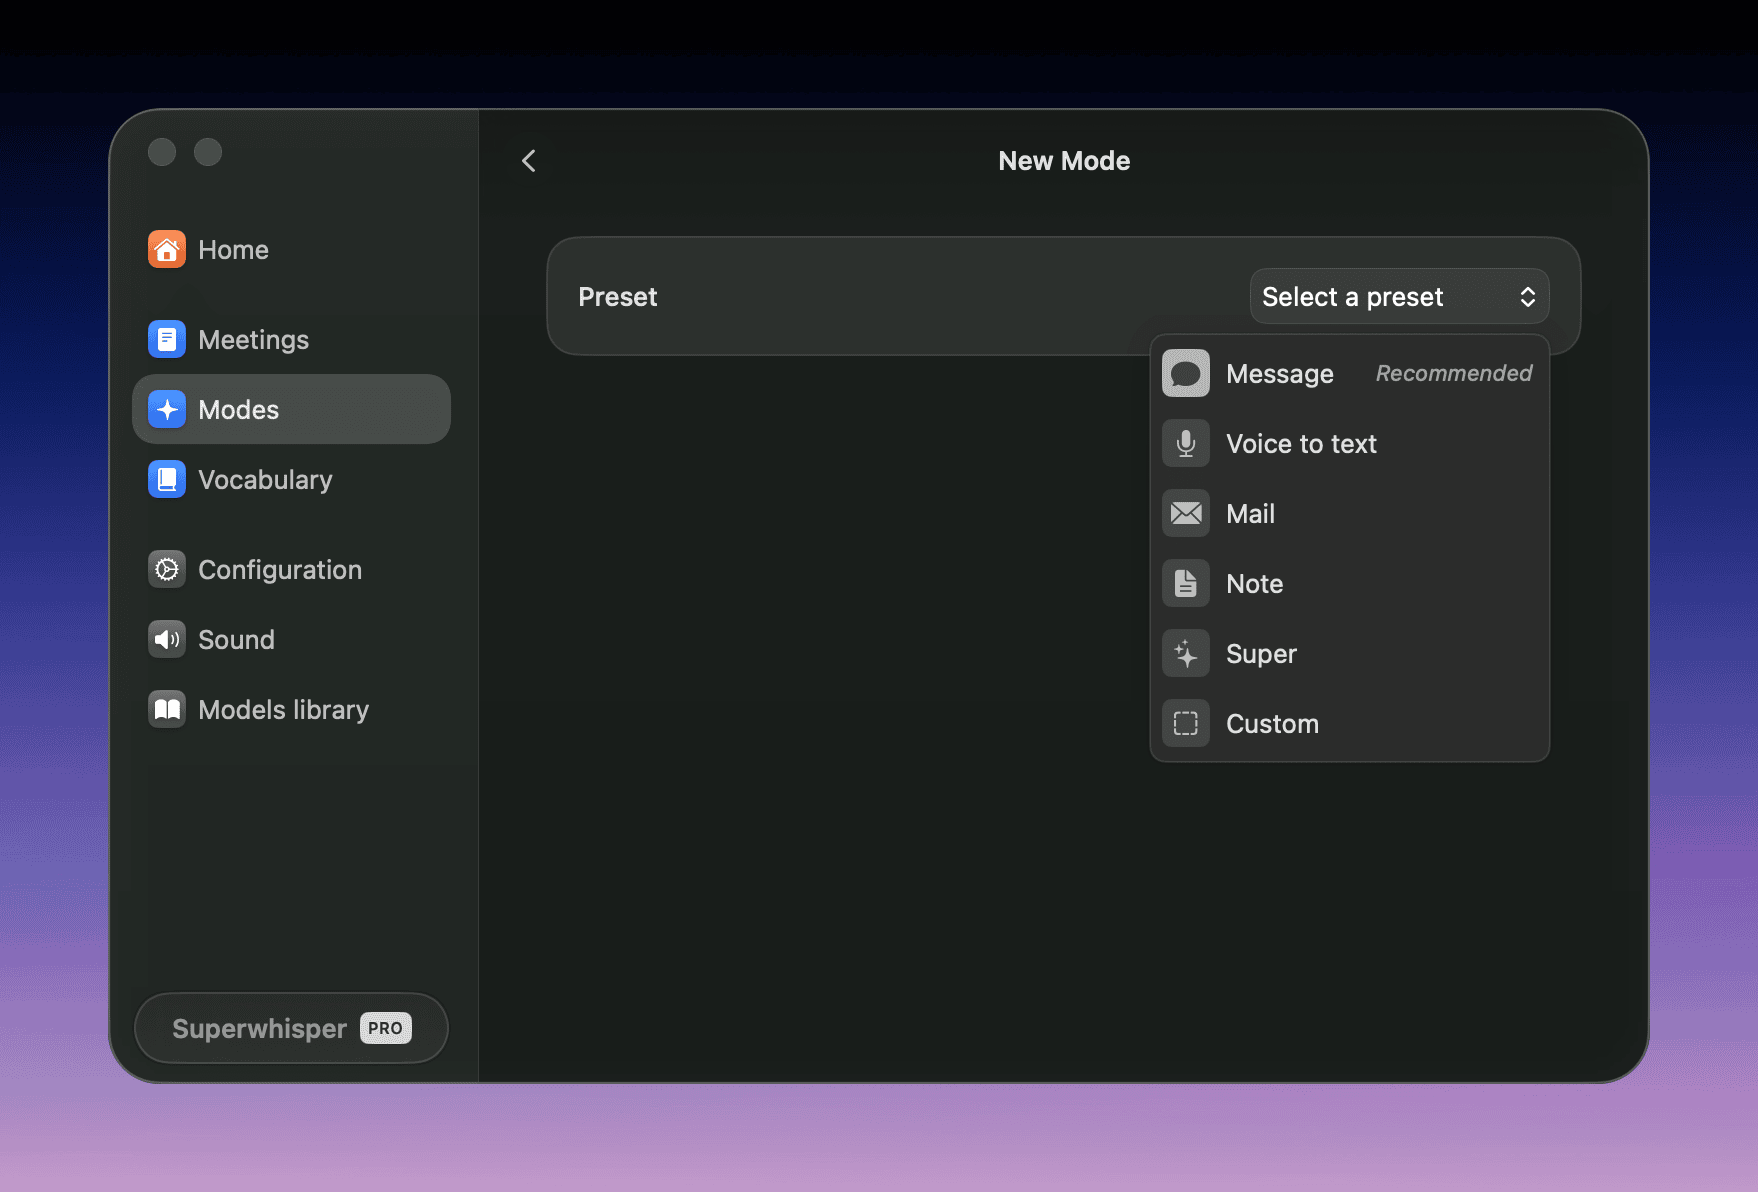Click the Mail envelope icon

pos(1186,513)
